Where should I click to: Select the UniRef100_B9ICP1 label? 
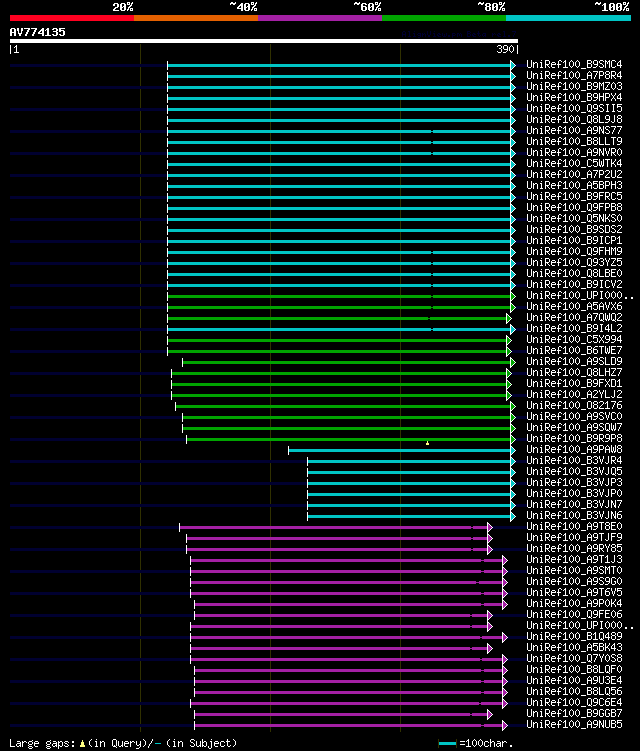pos(574,240)
